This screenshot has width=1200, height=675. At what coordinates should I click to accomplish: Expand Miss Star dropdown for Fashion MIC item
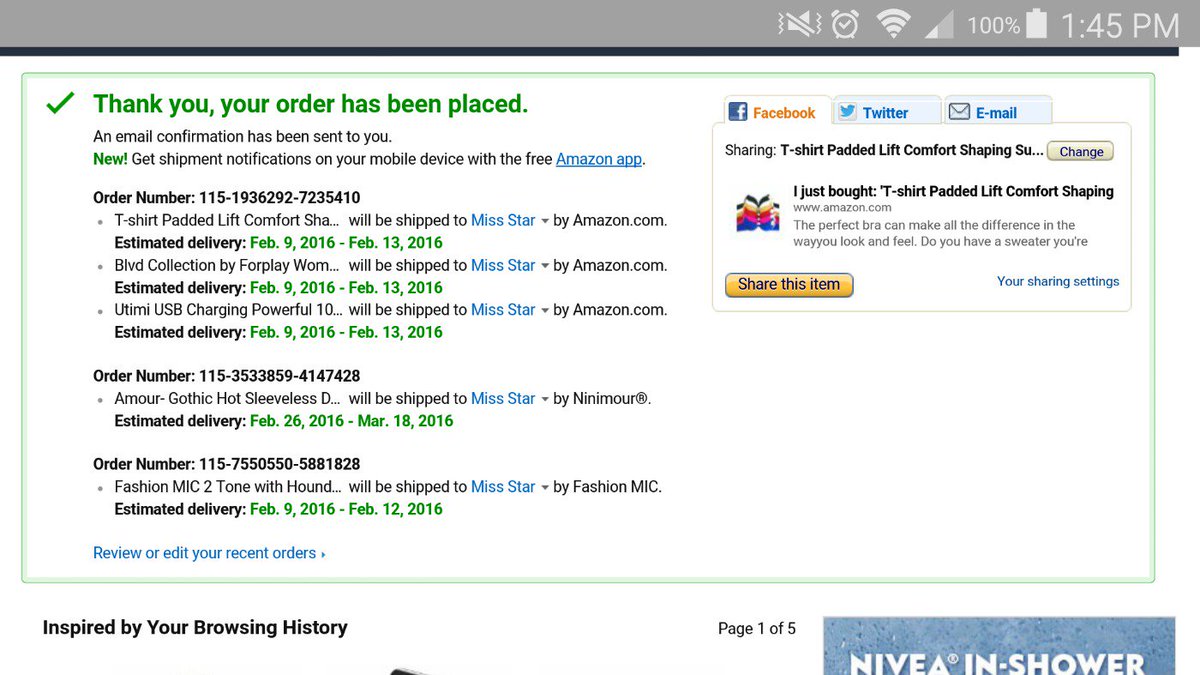point(545,488)
